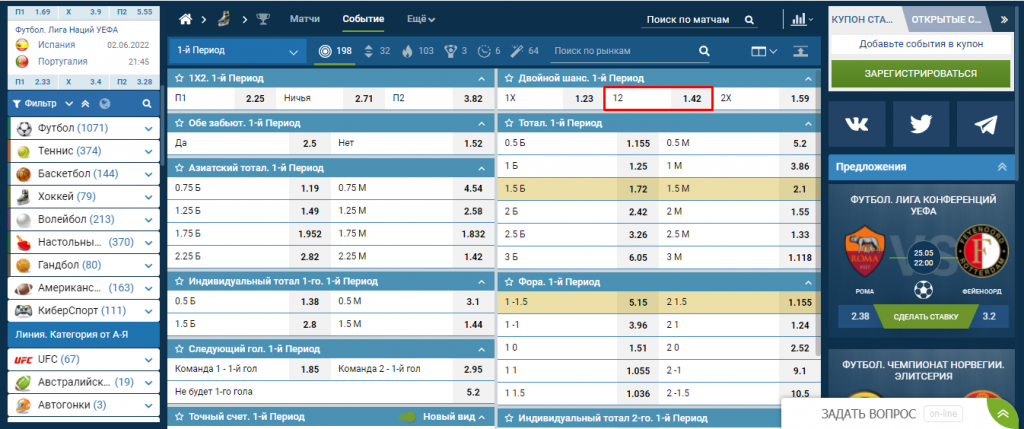The width and height of the screenshot is (1024, 429).
Task: Click the ЗАРЕГИСТРИРОВАТЬСЯ button
Action: (921, 73)
